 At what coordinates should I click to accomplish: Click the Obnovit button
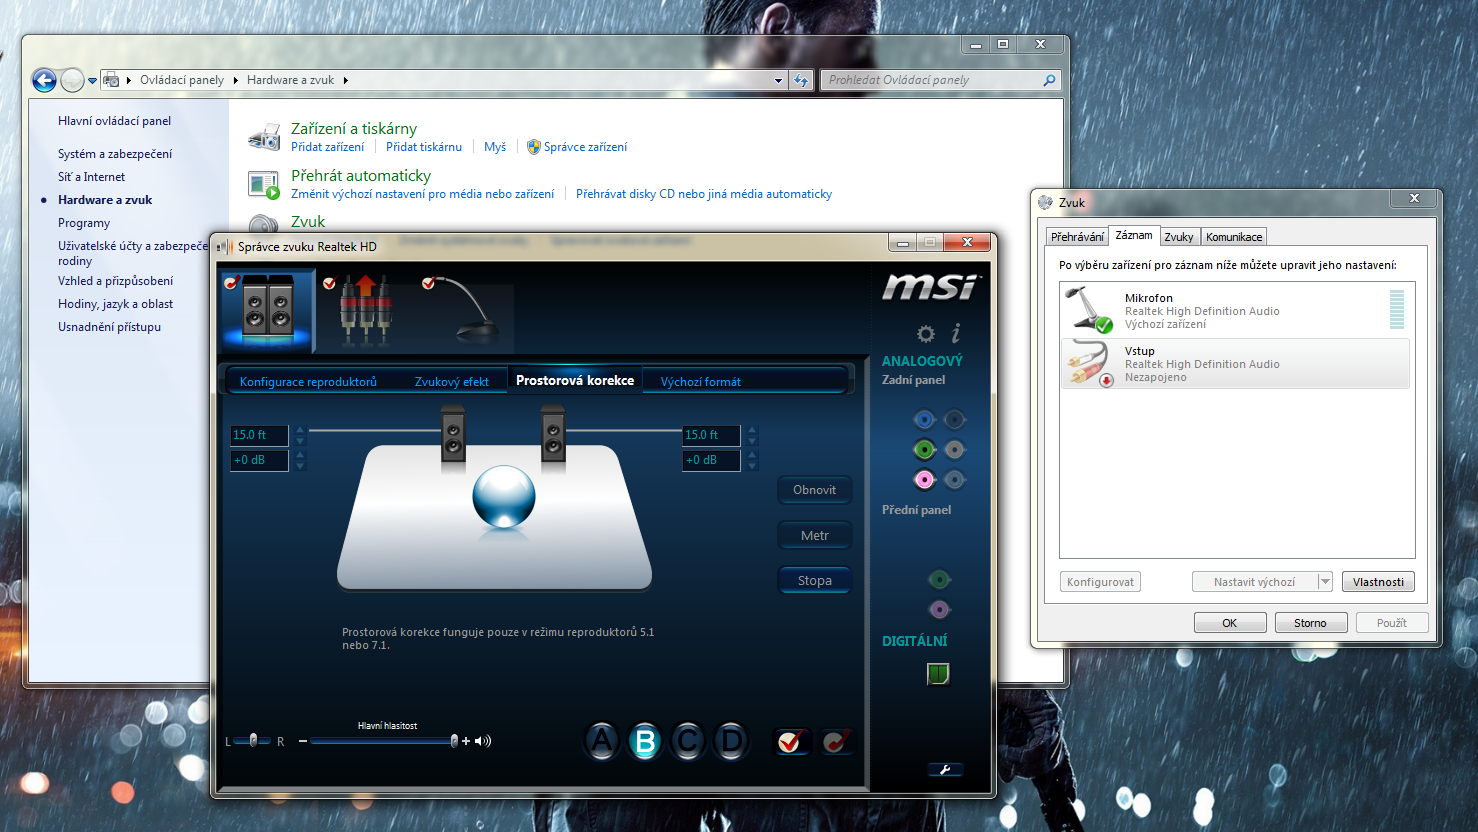(815, 490)
